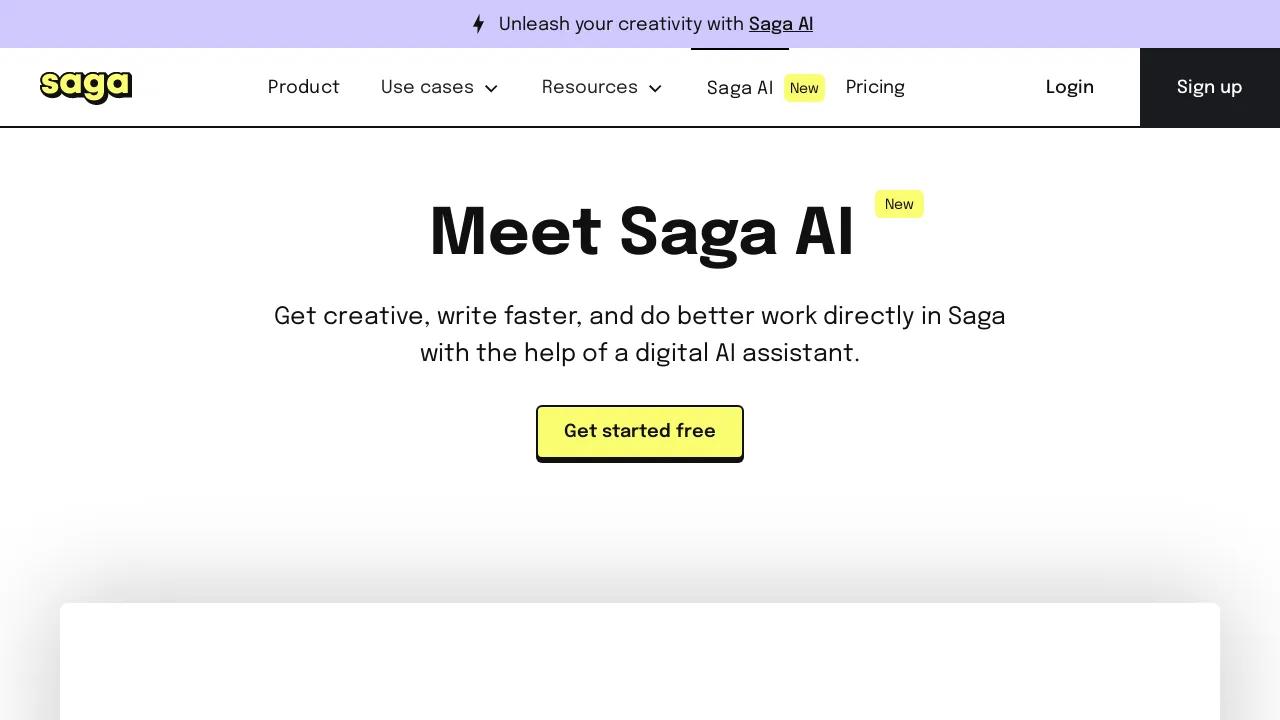Click the Use cases navigation label
This screenshot has height=720, width=1280.
click(427, 87)
